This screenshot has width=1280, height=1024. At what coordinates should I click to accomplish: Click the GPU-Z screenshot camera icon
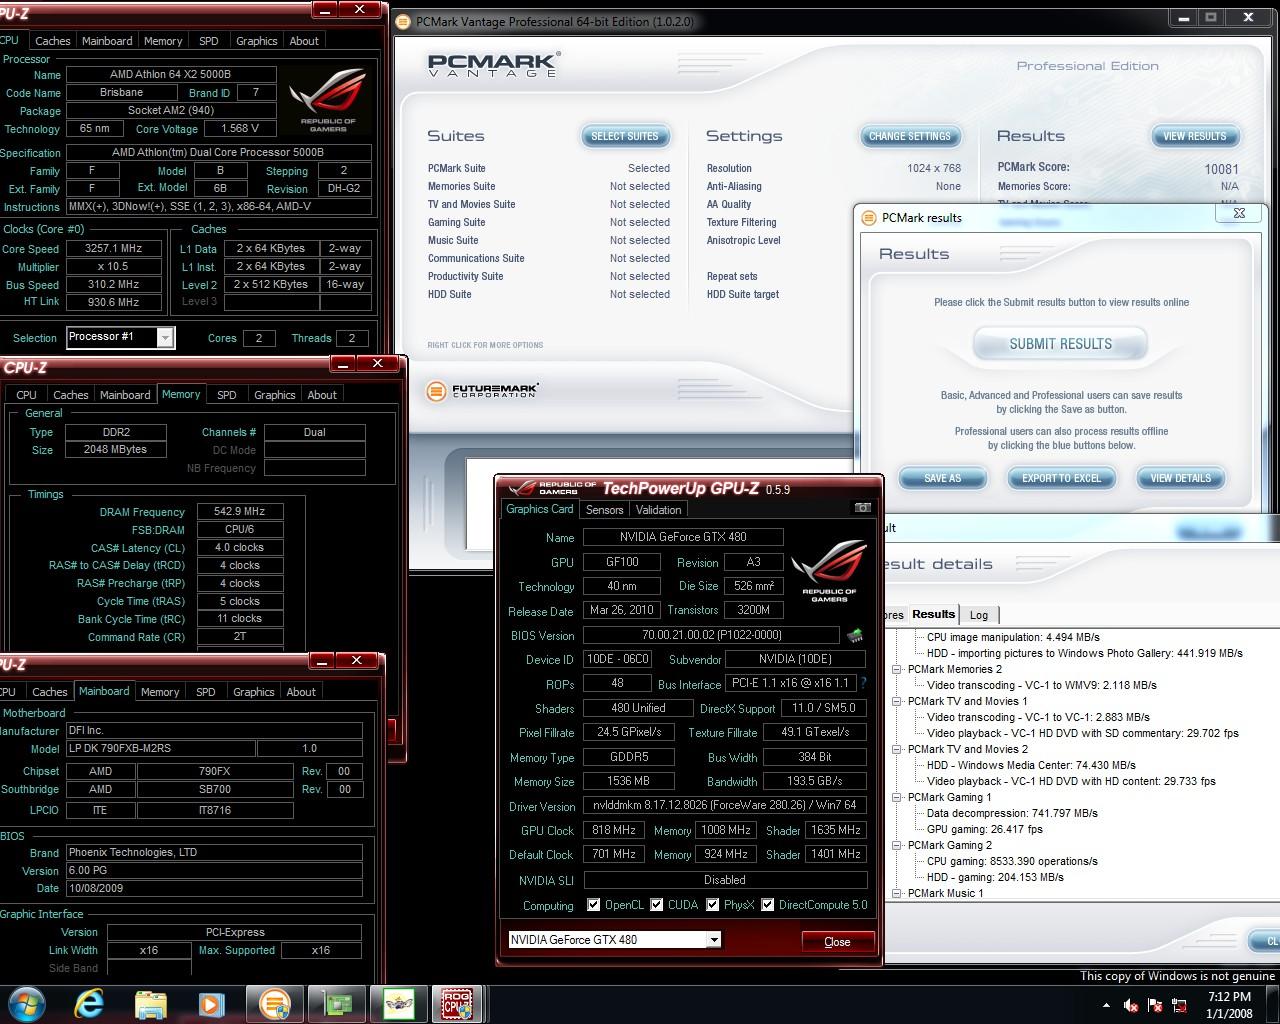(862, 508)
